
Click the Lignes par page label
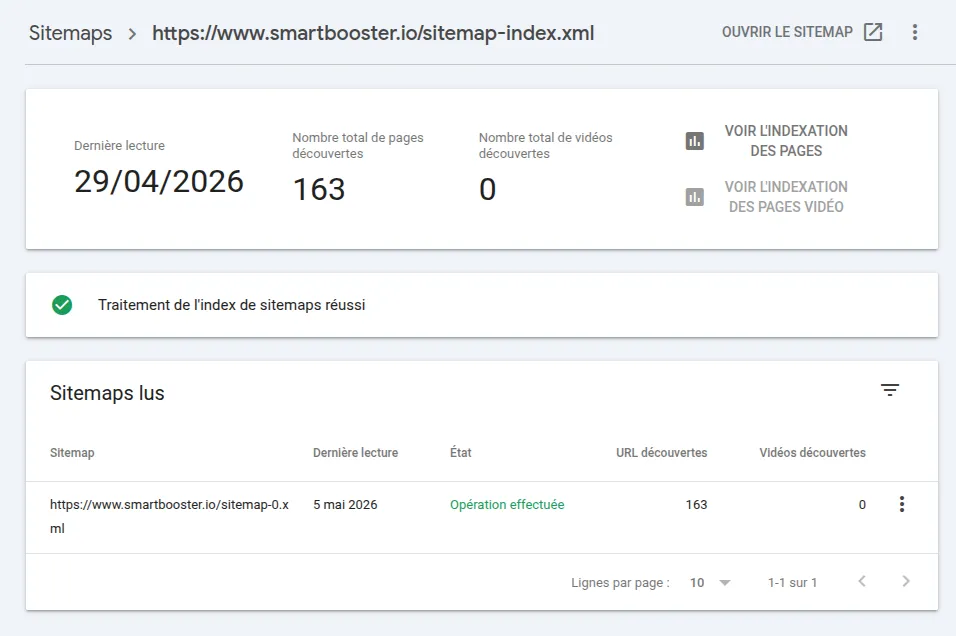tap(620, 582)
